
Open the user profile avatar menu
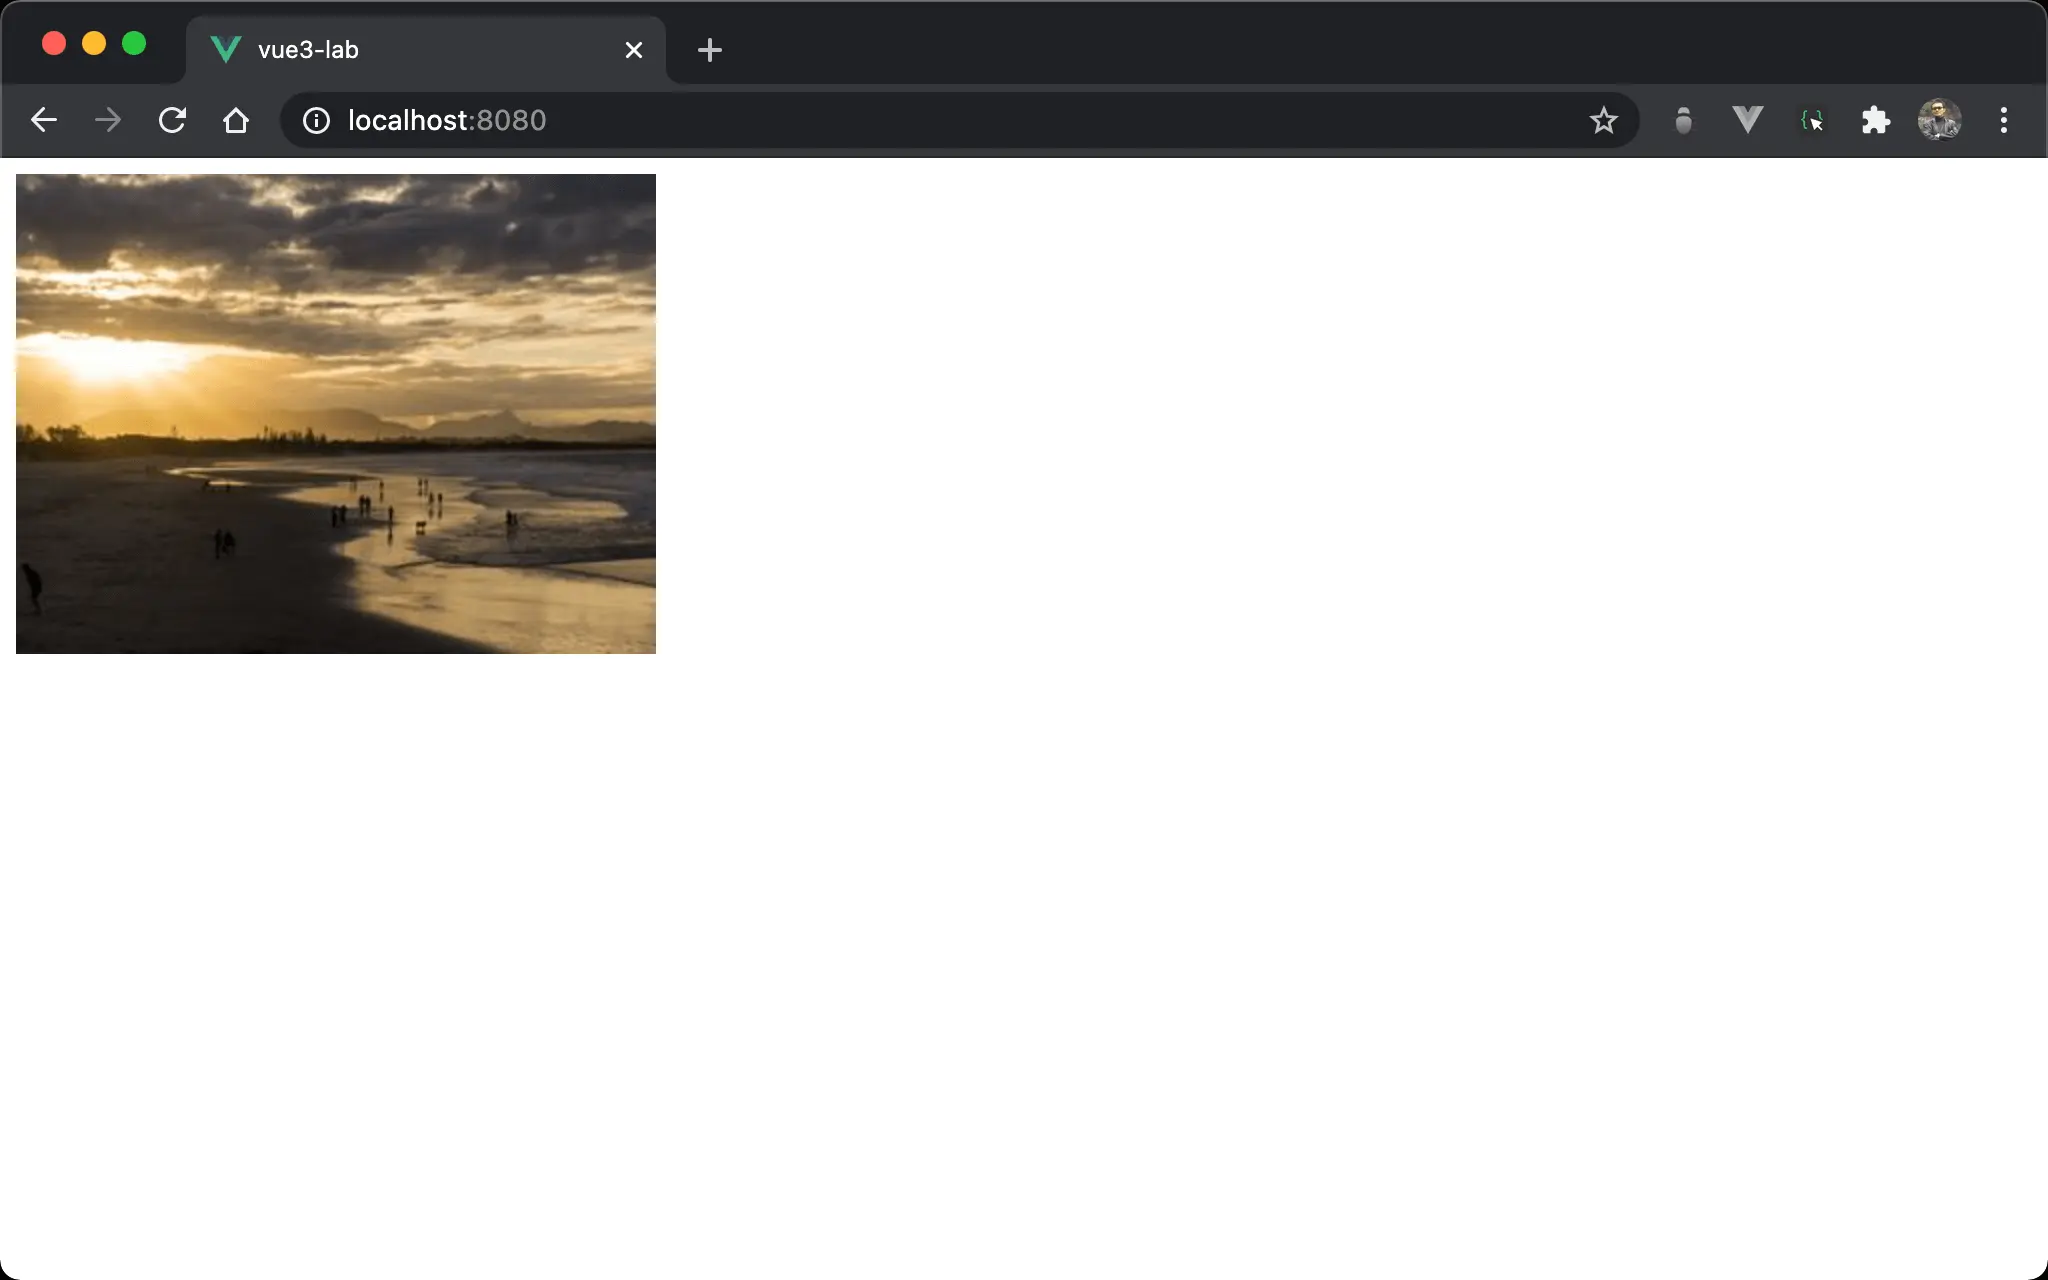[1939, 120]
